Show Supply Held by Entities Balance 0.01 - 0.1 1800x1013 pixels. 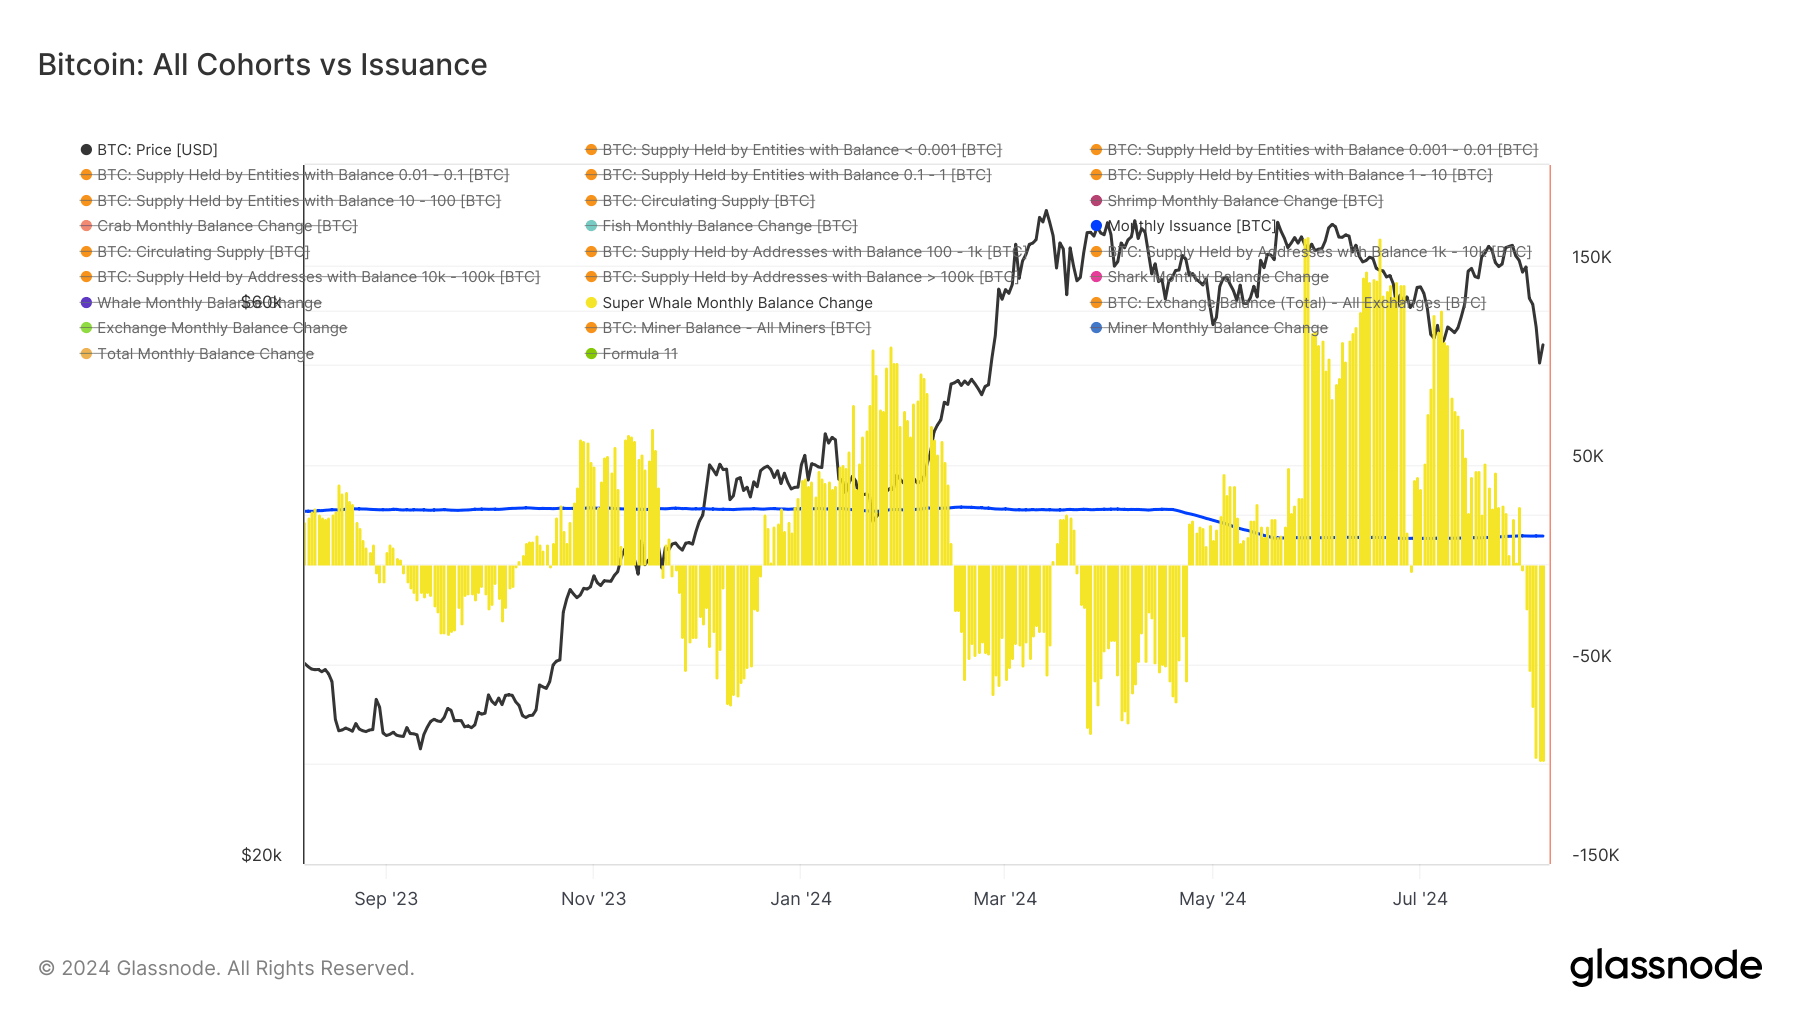coord(294,175)
